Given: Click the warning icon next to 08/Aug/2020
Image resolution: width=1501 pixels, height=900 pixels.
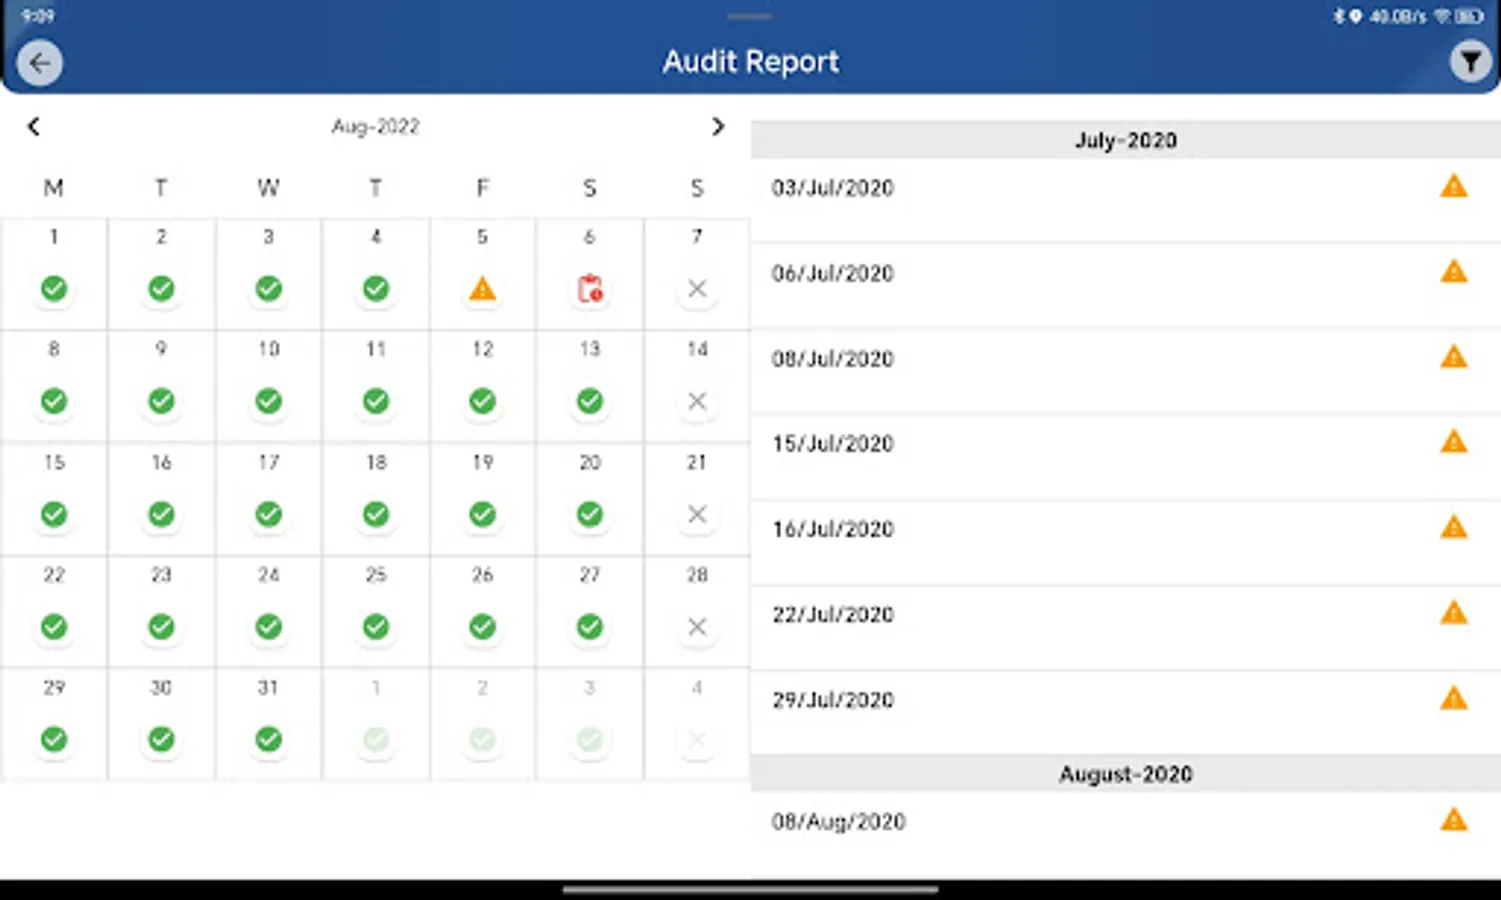Looking at the screenshot, I should 1452,820.
